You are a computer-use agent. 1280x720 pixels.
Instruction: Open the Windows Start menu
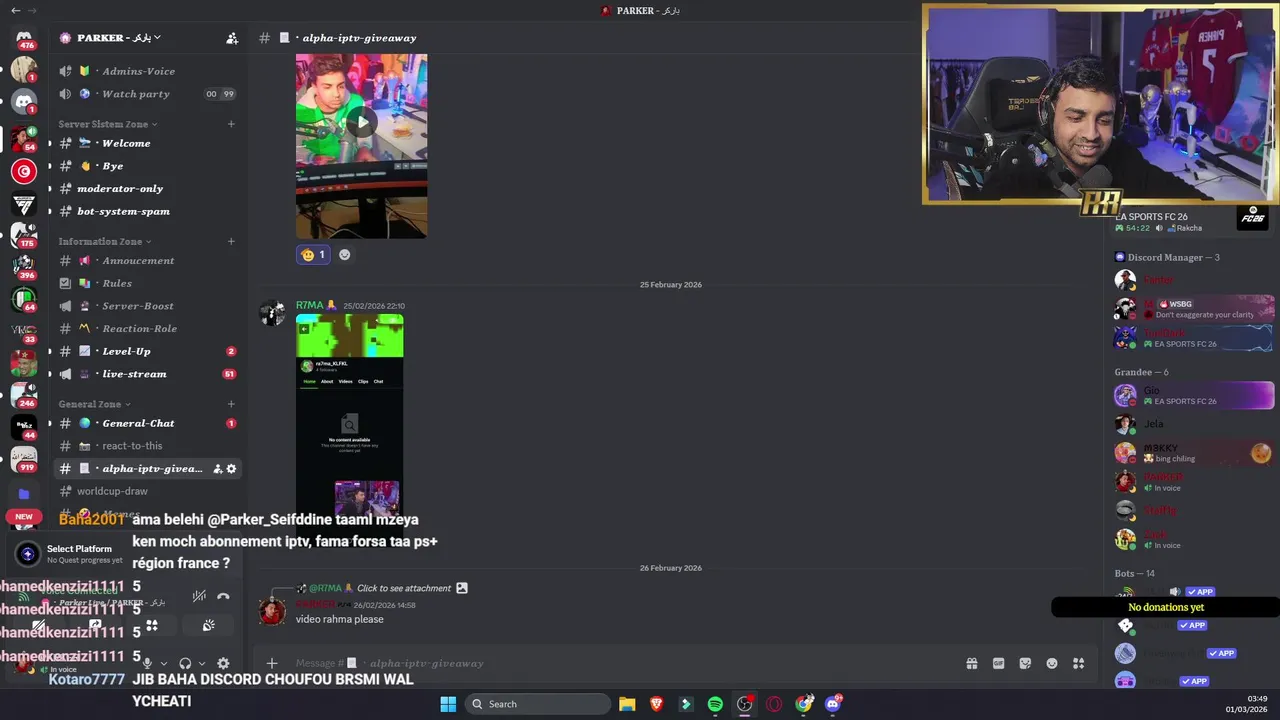point(448,704)
